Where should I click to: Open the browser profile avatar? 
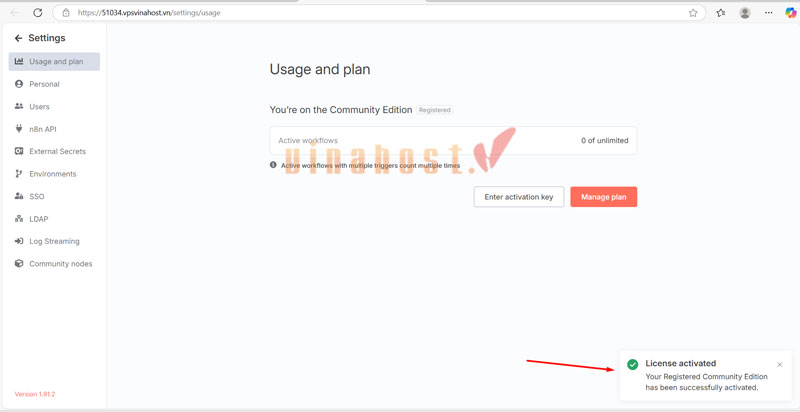pyautogui.click(x=745, y=13)
